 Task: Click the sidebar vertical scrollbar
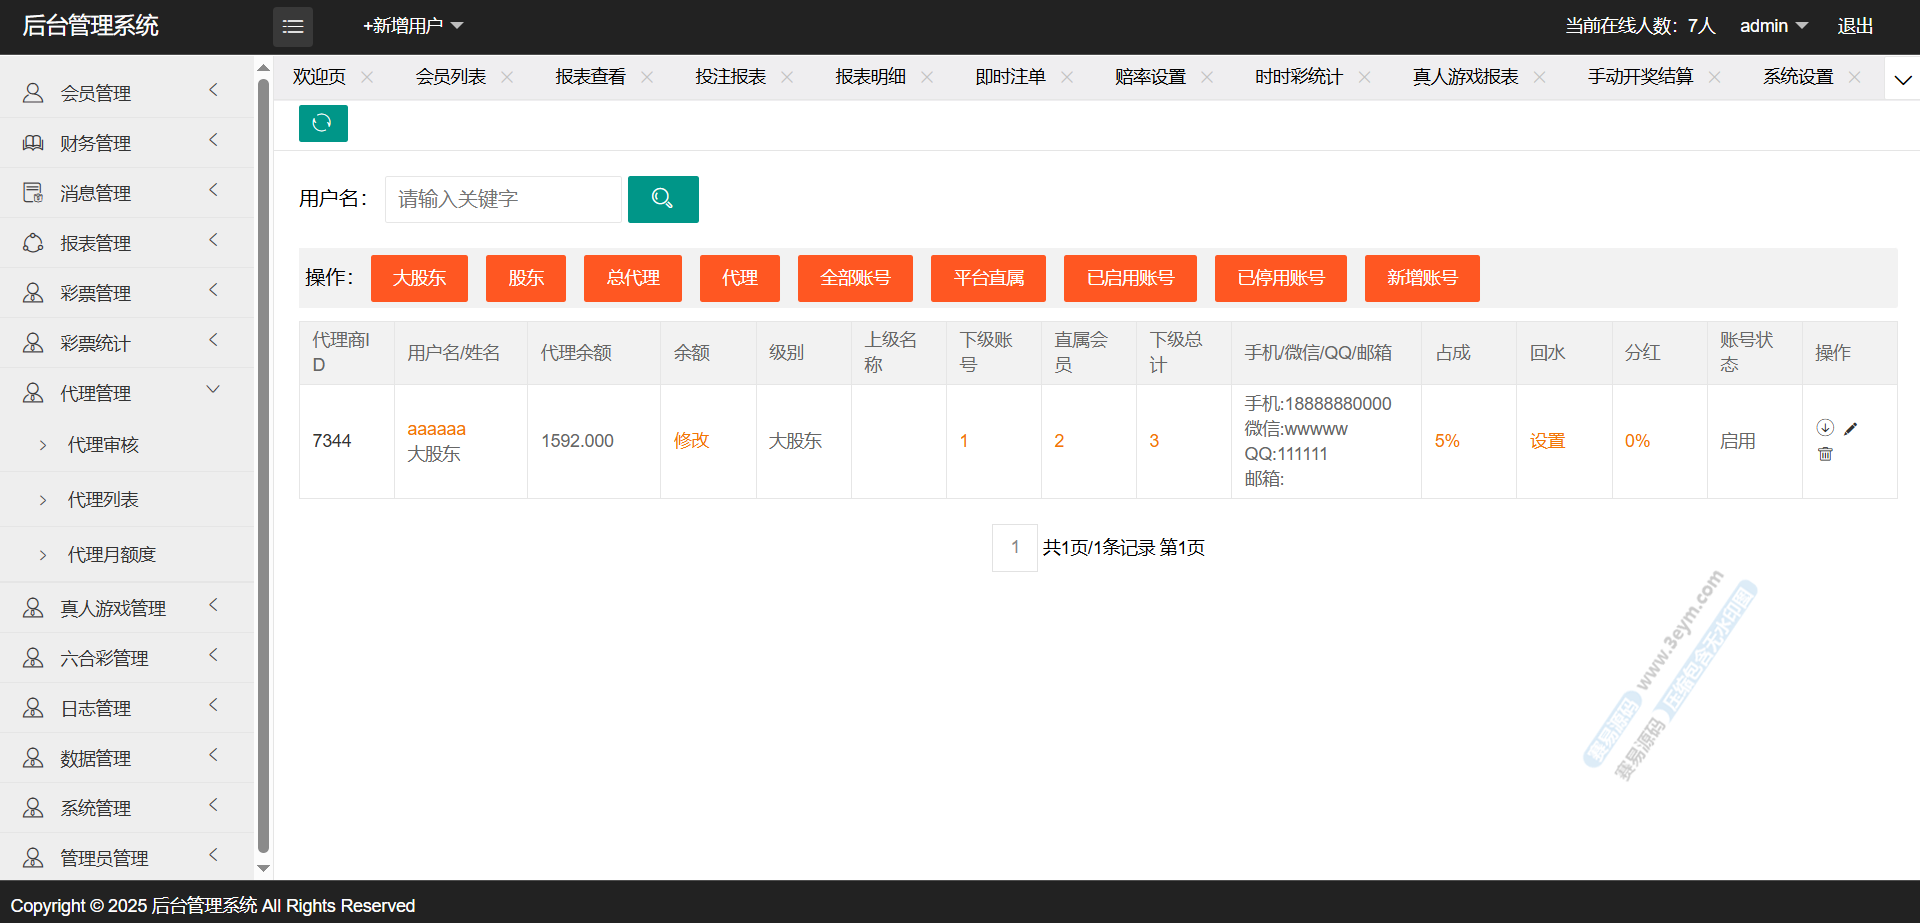coord(263,460)
